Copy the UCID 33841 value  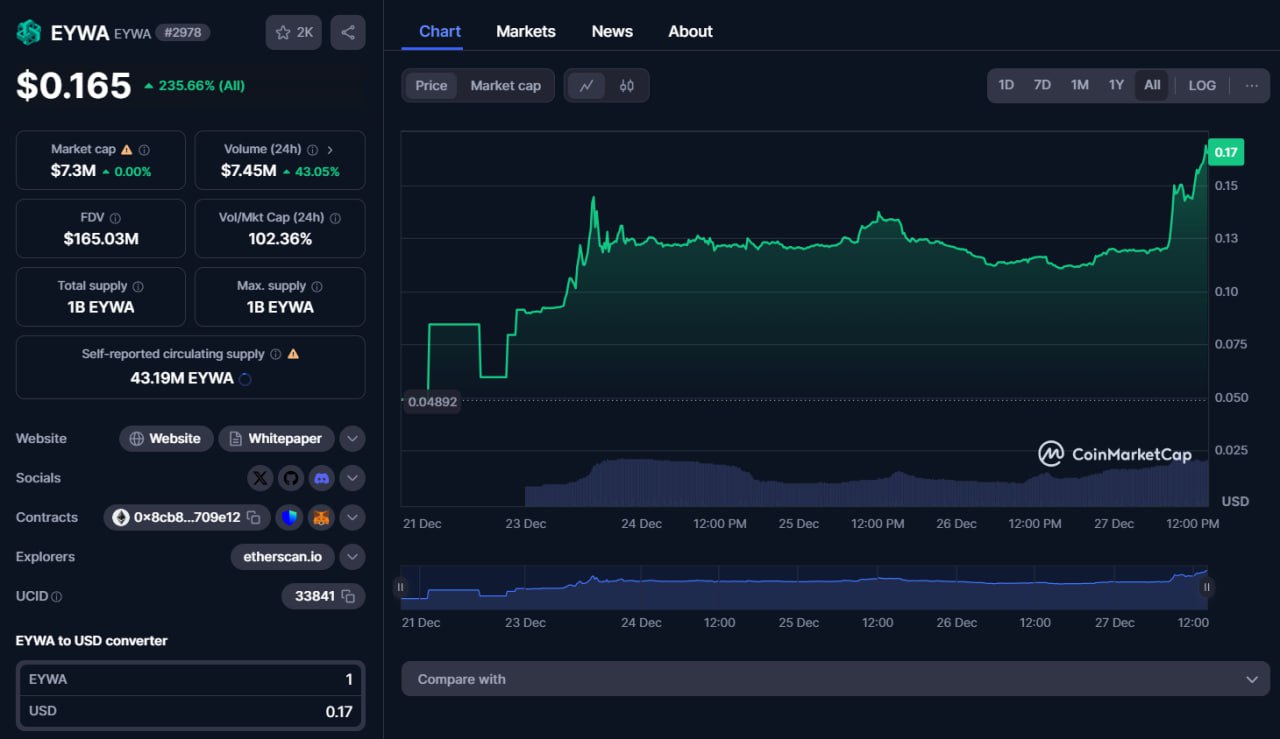point(347,596)
